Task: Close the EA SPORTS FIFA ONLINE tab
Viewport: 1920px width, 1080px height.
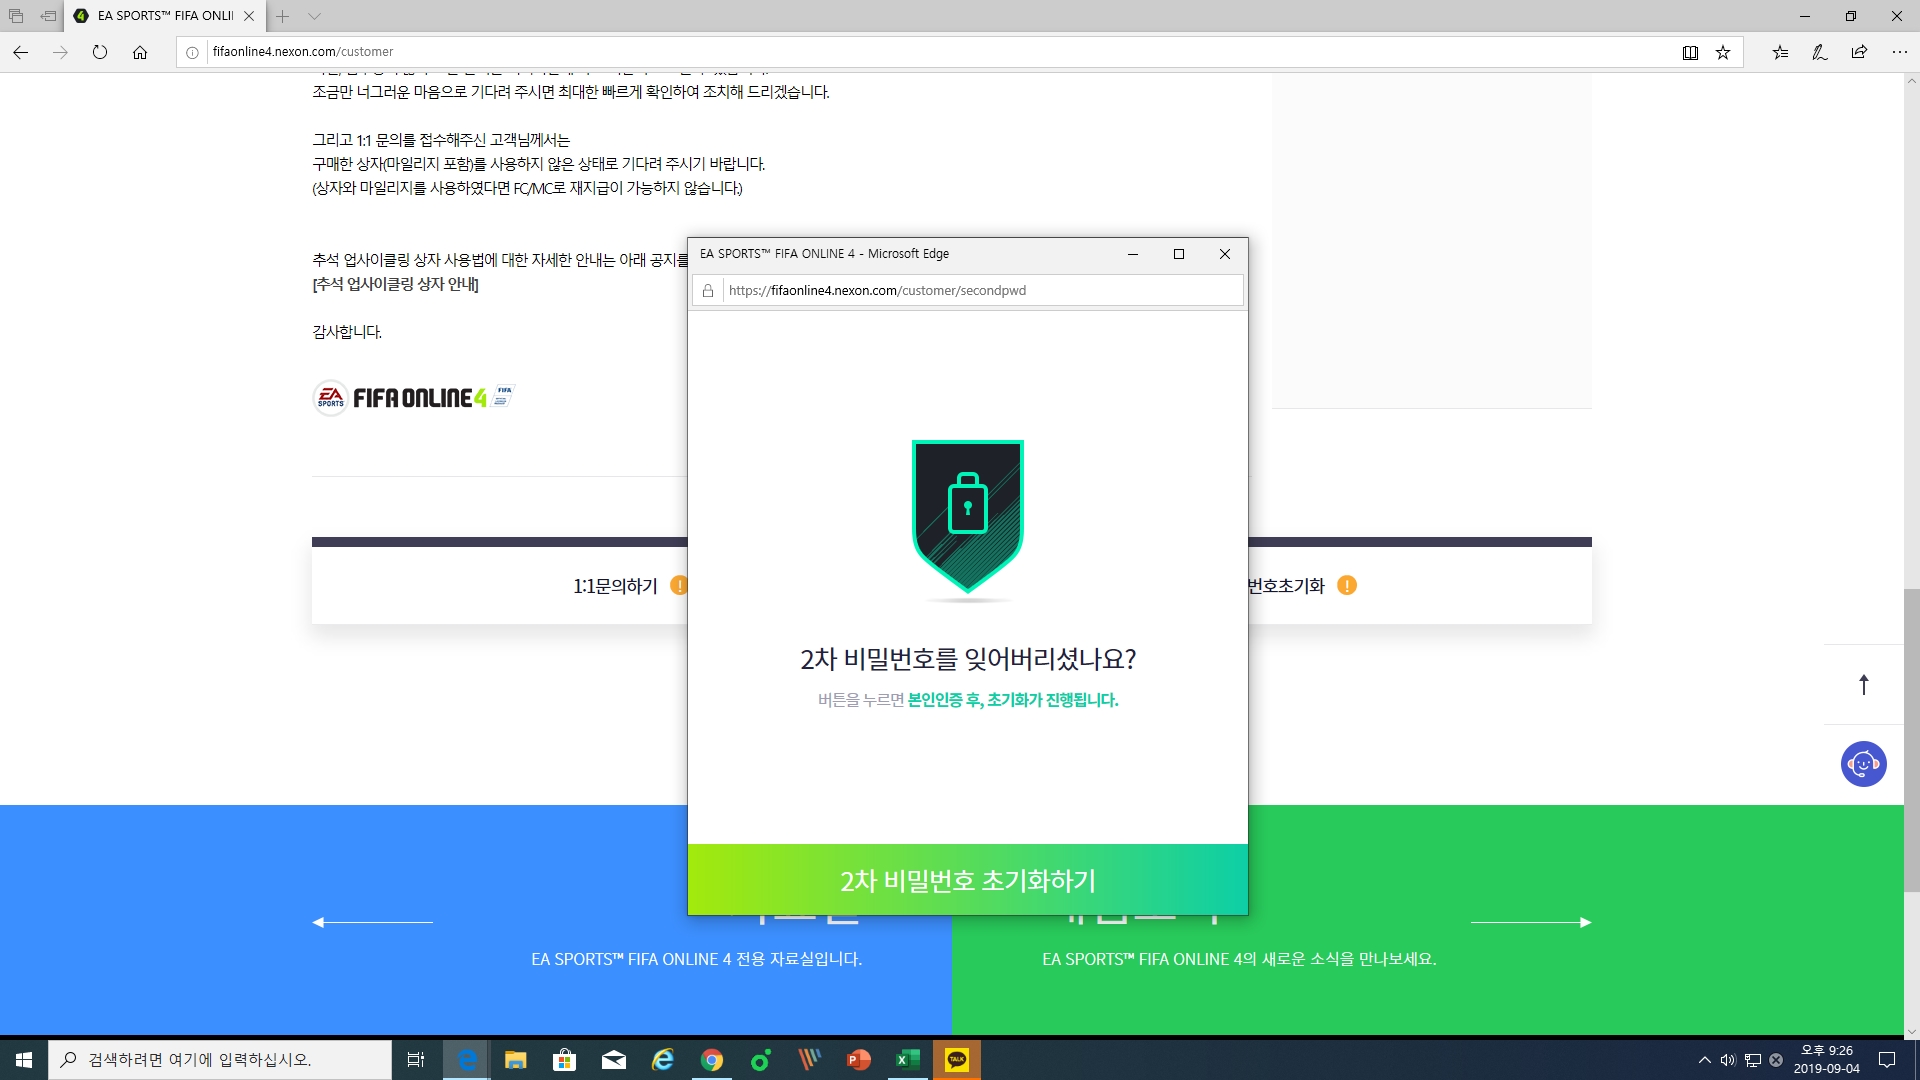Action: click(x=249, y=16)
